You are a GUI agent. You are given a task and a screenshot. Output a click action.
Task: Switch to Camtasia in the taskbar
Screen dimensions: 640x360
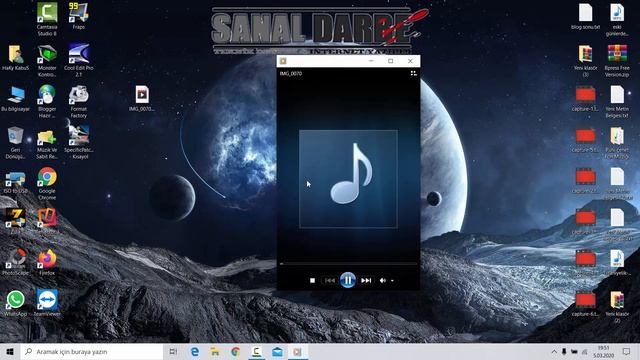256,351
